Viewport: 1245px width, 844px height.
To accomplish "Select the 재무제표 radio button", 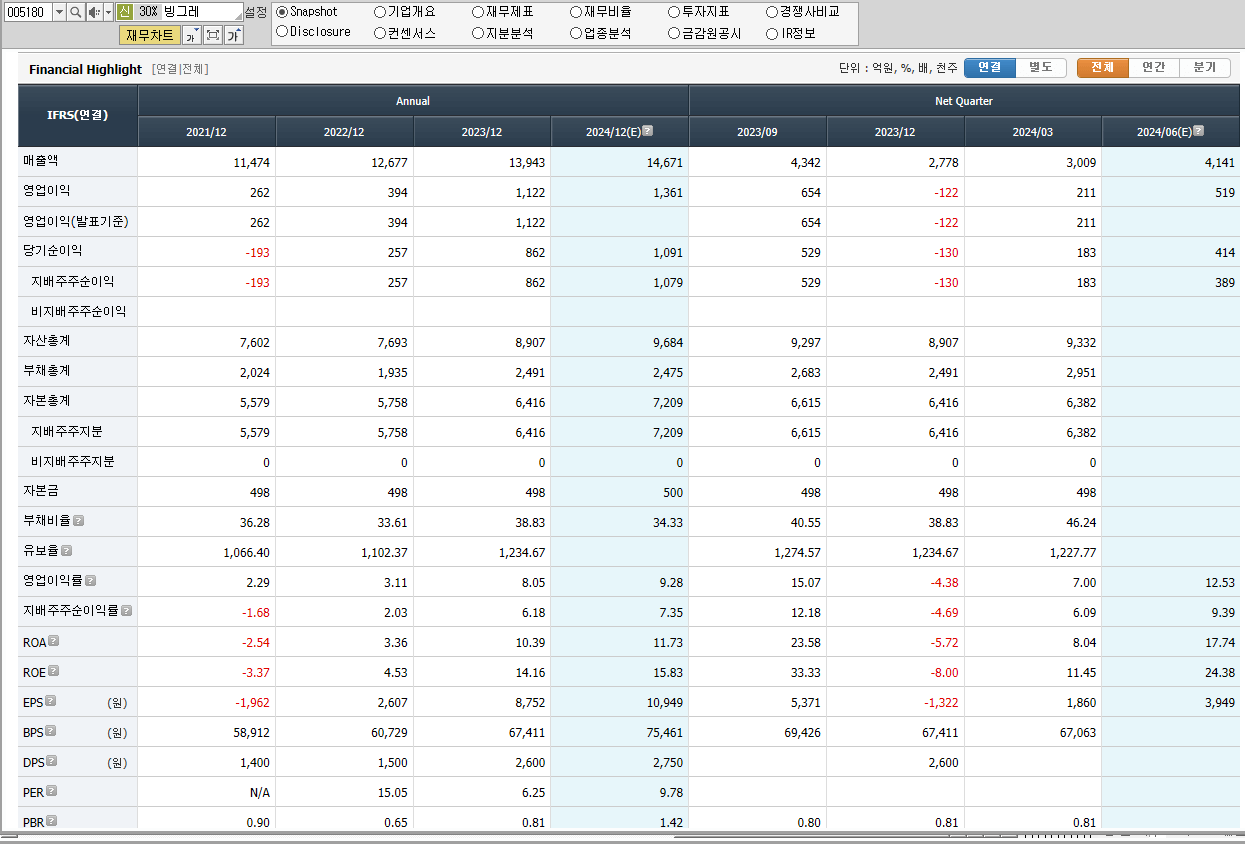I will point(478,12).
